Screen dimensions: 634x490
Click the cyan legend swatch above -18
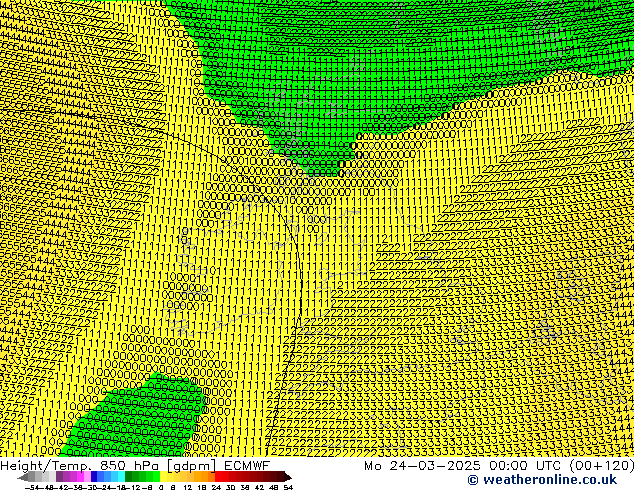(121, 476)
